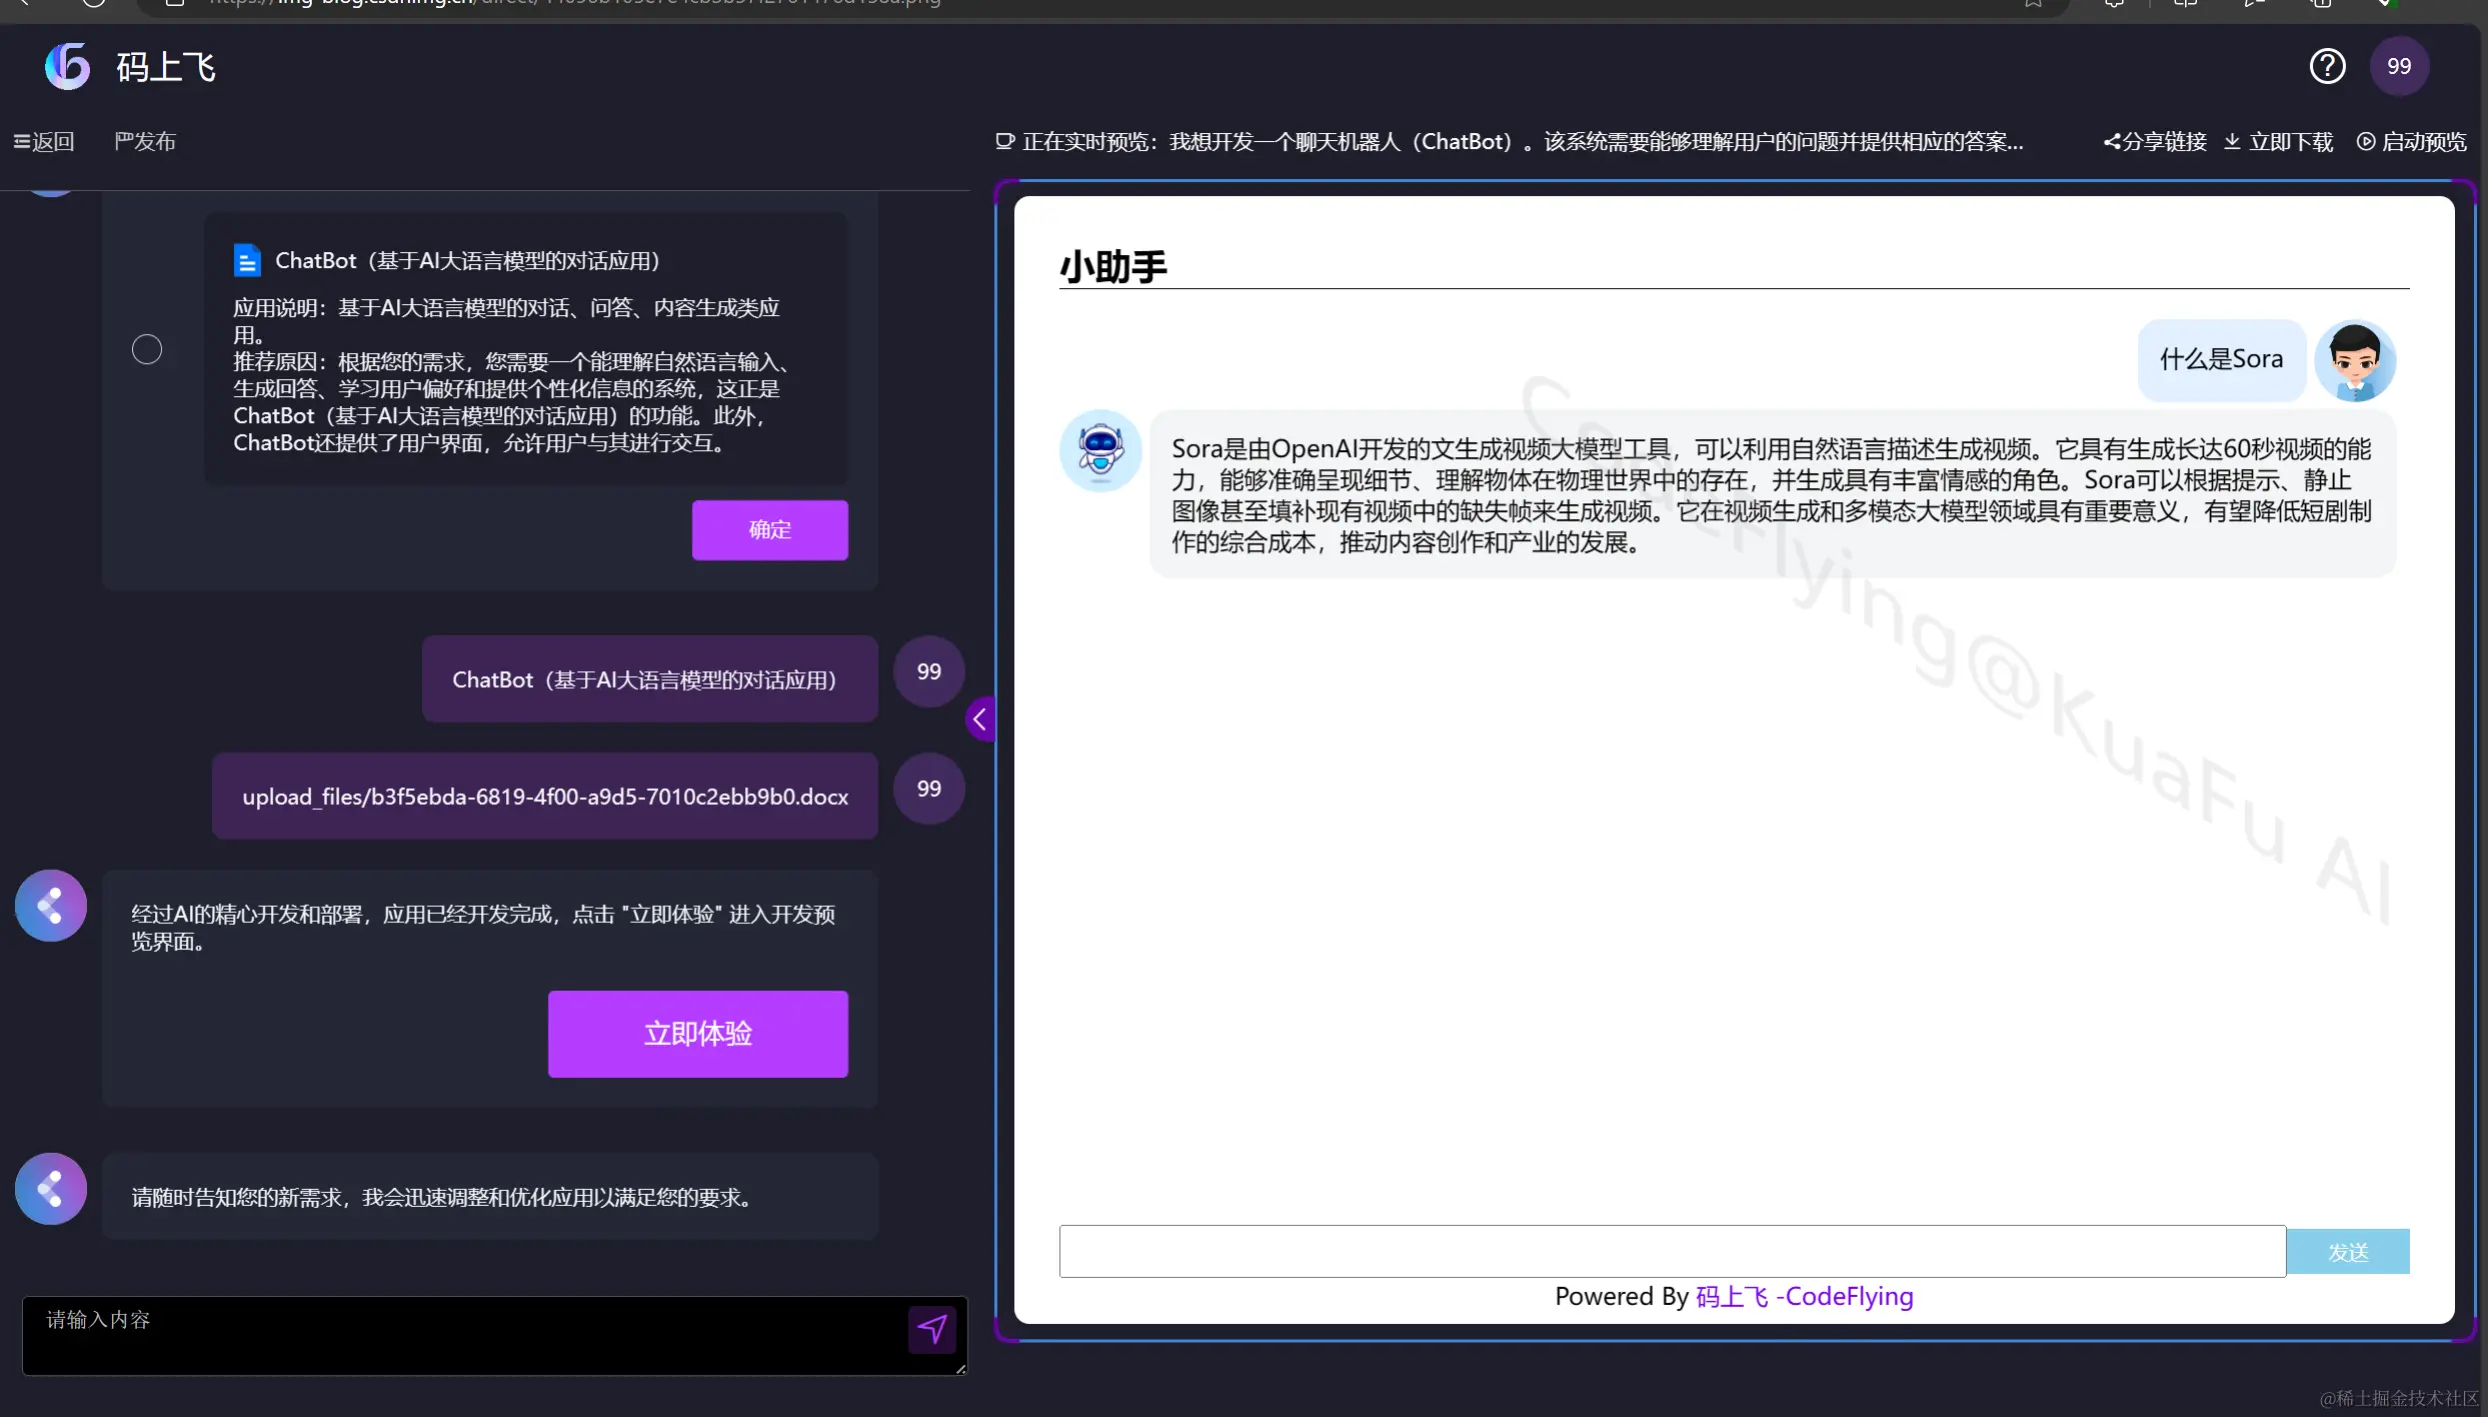The image size is (2488, 1417).
Task: Click the blue document icon beside ChatBot
Action: [247, 261]
